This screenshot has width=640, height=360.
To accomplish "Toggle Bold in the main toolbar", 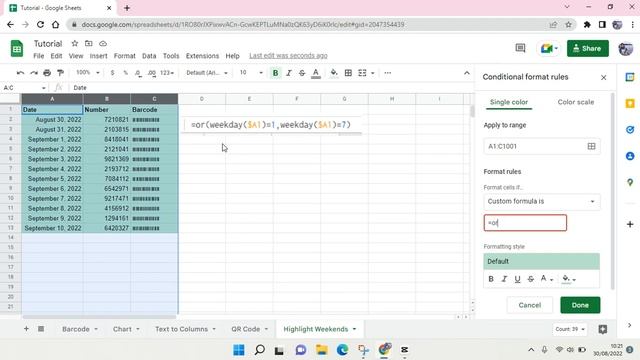I will 276,73.
